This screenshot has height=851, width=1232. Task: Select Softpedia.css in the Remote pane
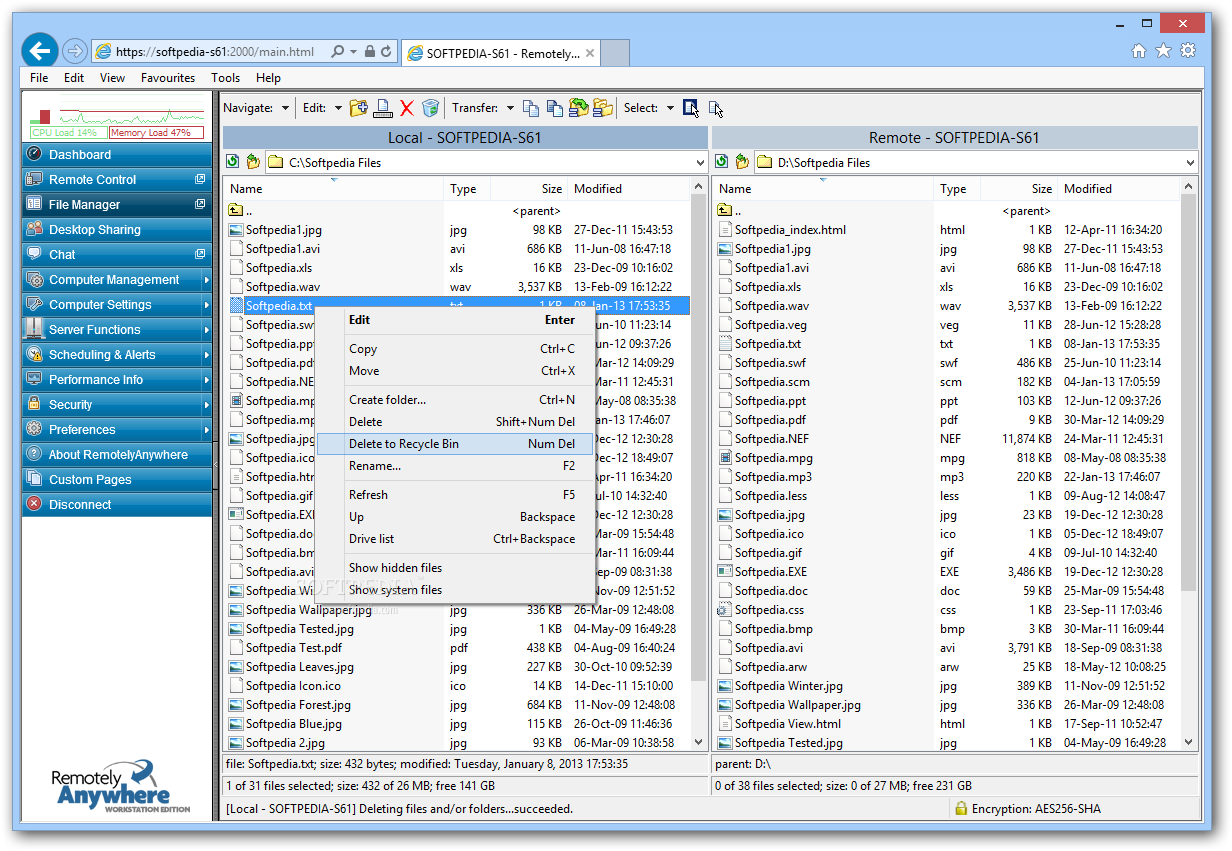tap(769, 610)
